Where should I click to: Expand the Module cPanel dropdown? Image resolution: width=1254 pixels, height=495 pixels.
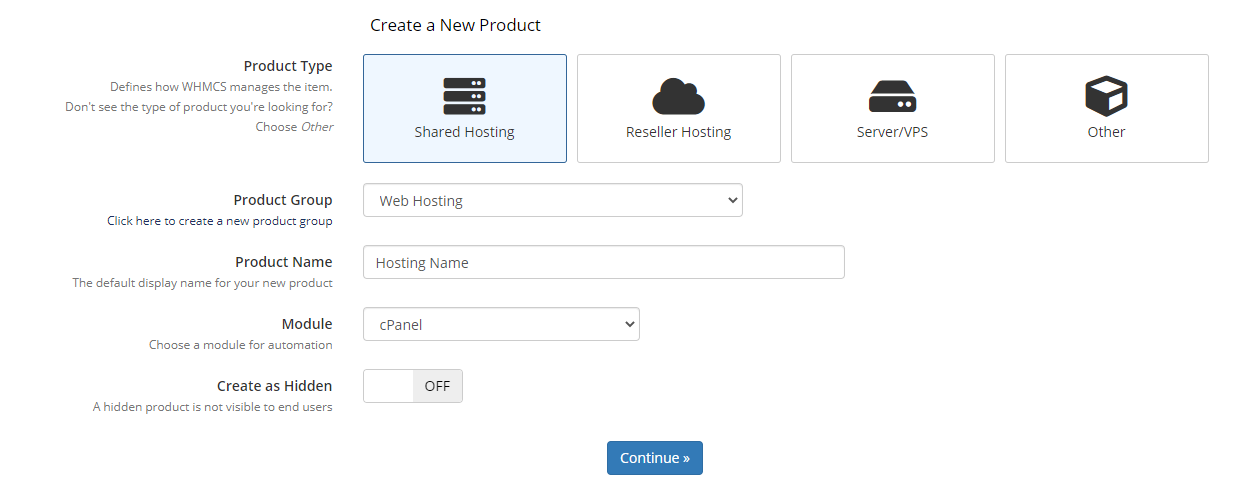point(501,324)
